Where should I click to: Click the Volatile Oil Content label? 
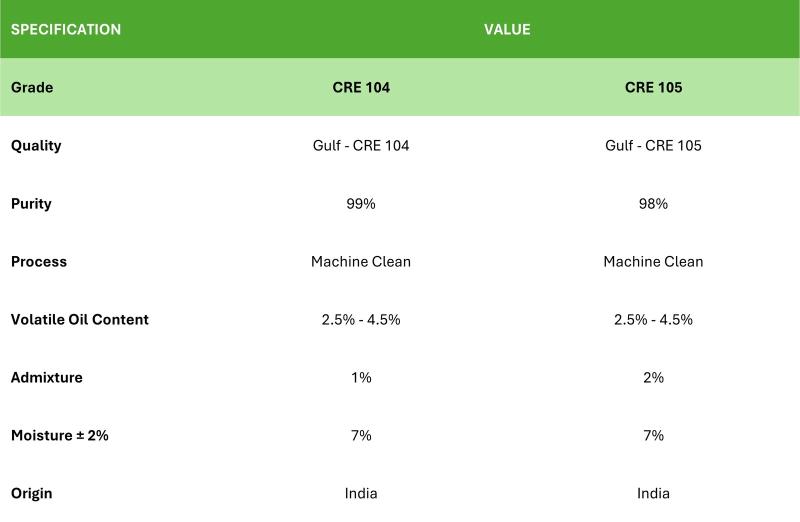(80, 319)
